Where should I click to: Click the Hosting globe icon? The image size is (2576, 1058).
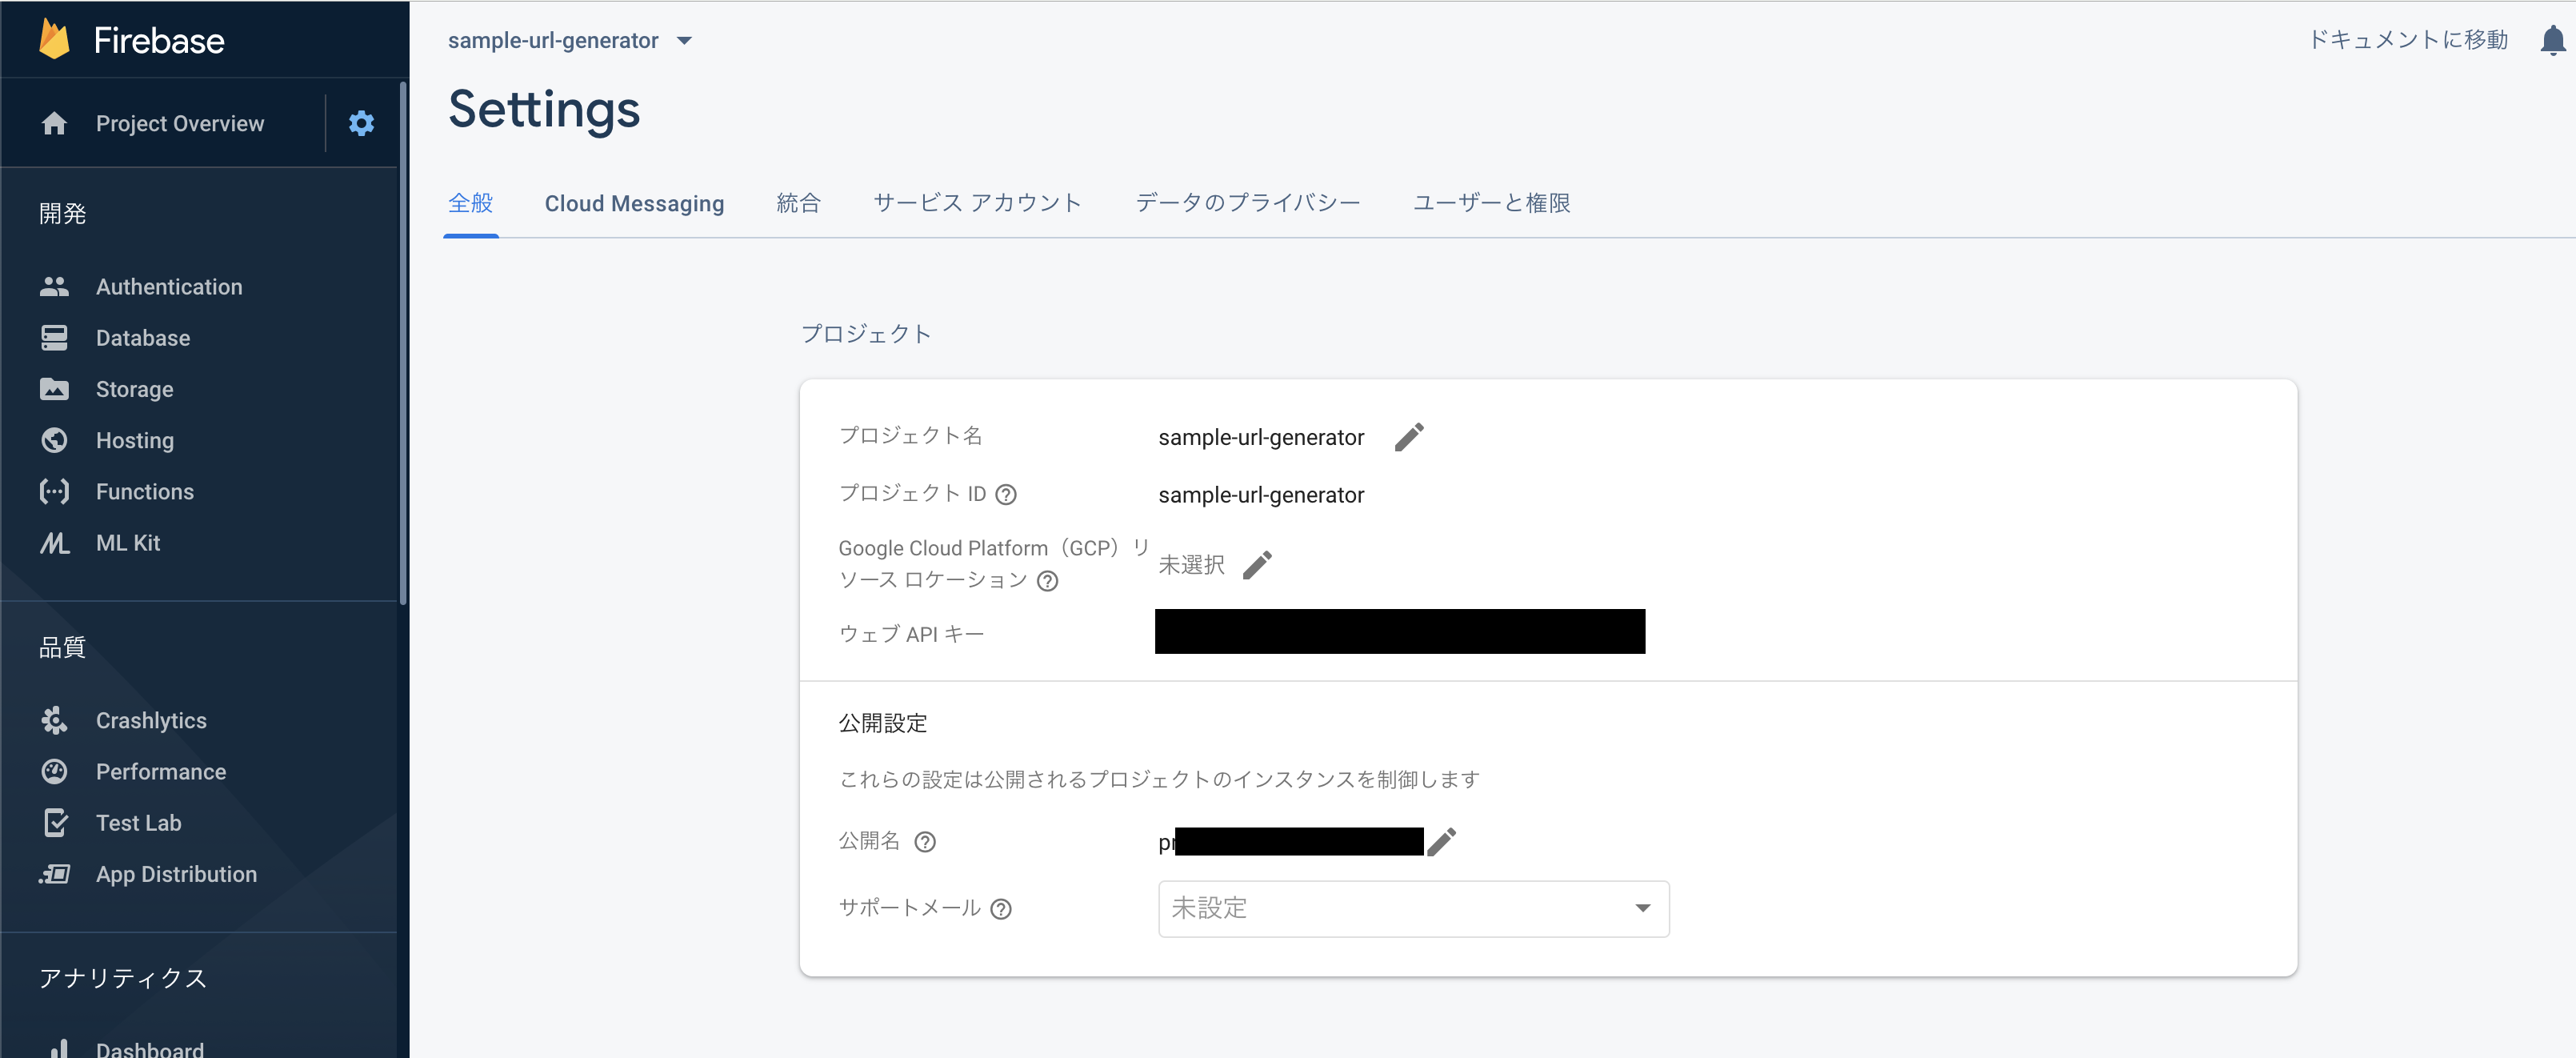54,440
